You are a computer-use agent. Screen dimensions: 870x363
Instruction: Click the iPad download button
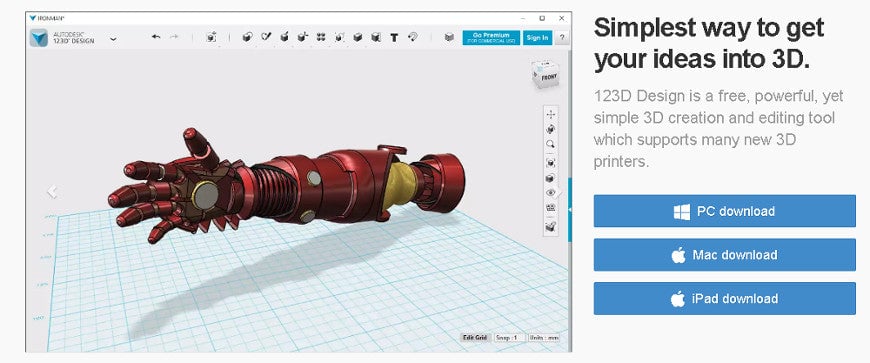click(724, 299)
